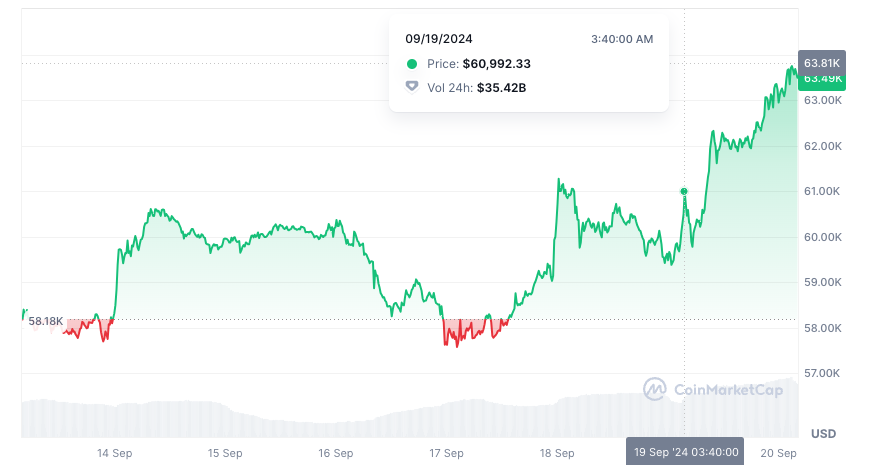Click the $60,992.33 price value in tooltip

click(x=496, y=64)
